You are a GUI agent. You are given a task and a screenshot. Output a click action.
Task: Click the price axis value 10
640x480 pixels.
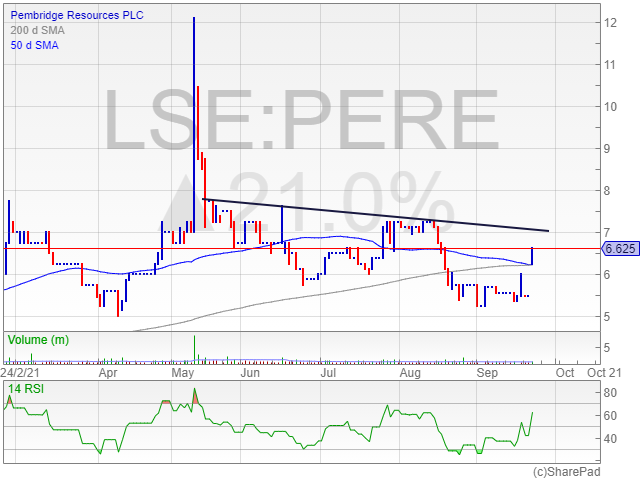click(x=610, y=107)
